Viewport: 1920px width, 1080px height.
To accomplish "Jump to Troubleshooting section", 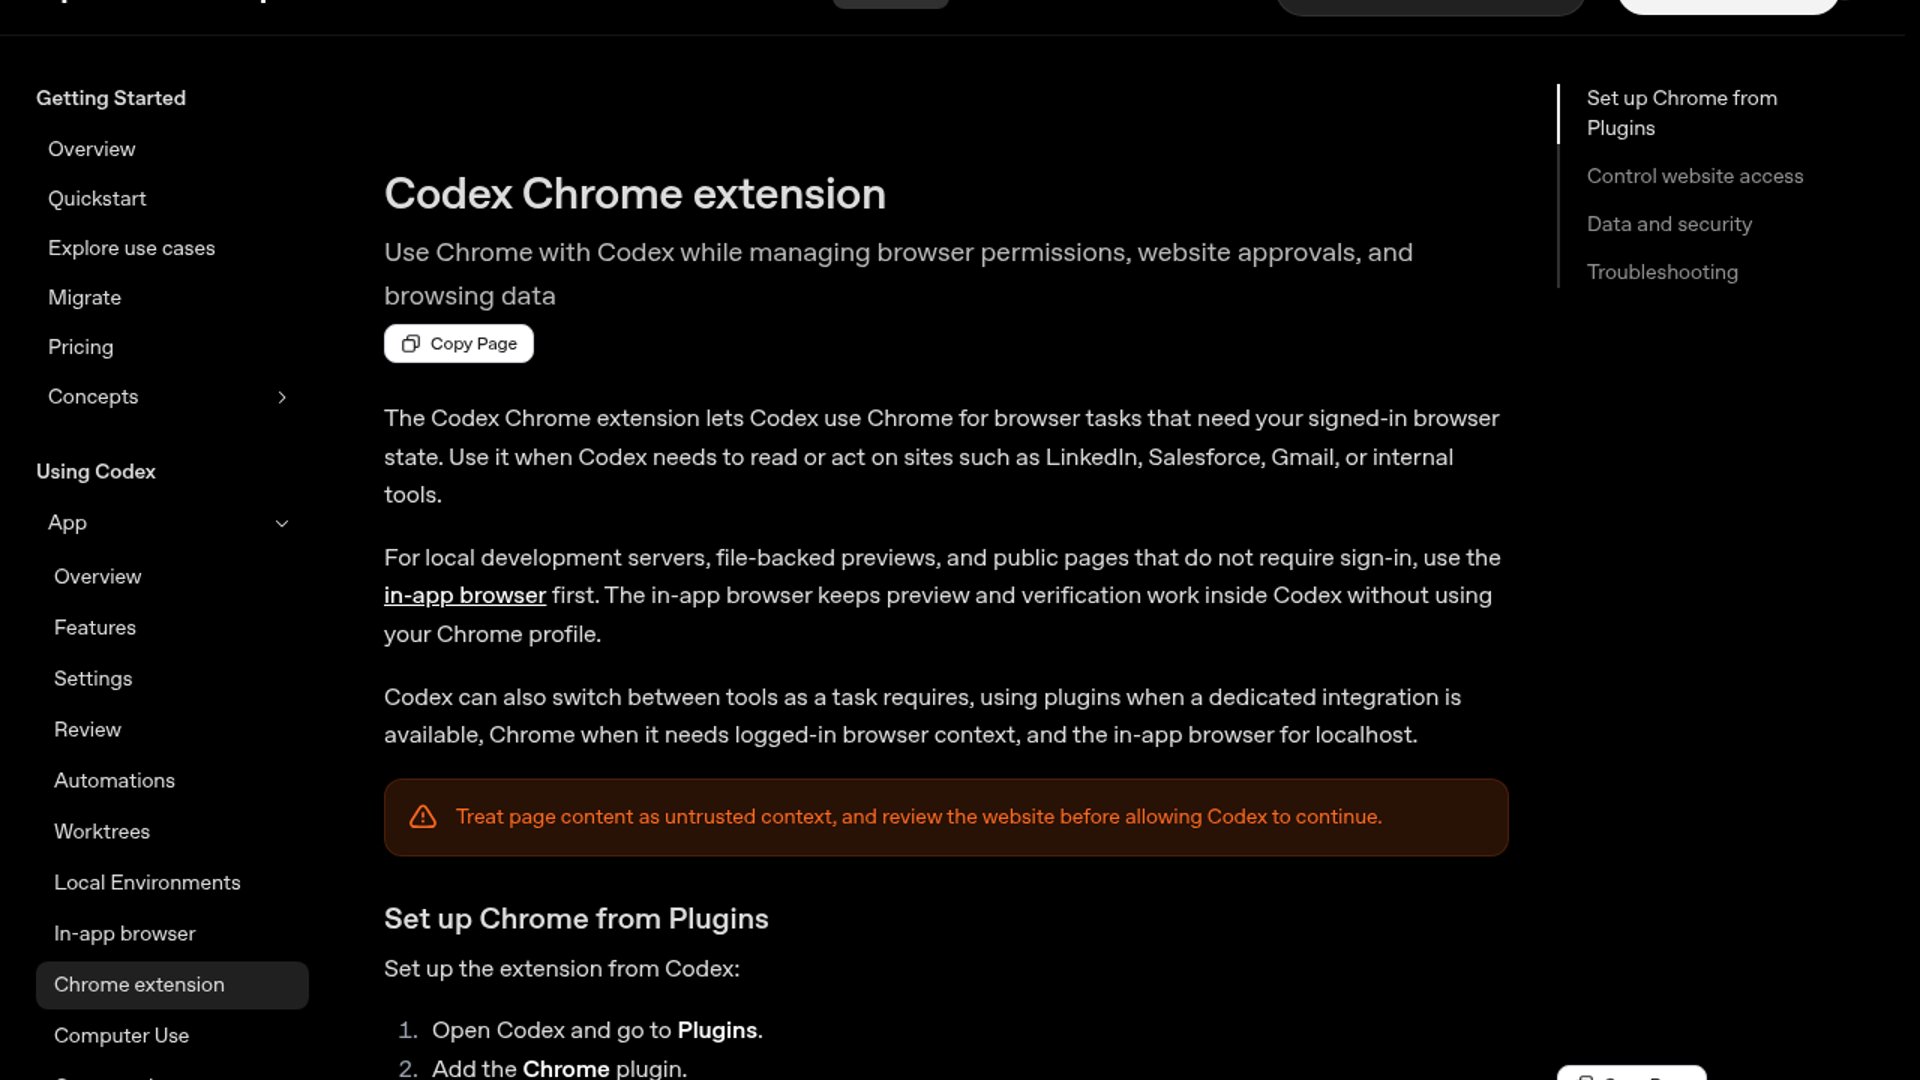I will pos(1662,272).
